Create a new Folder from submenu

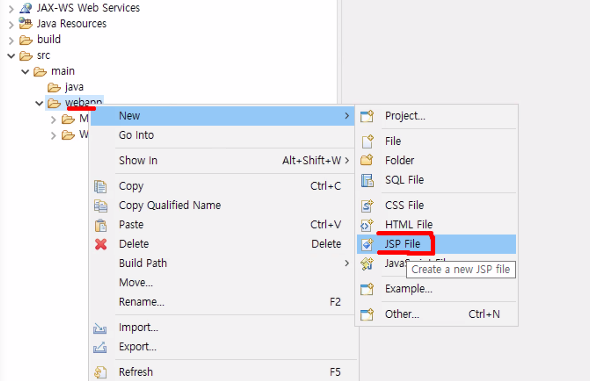tap(436, 161)
